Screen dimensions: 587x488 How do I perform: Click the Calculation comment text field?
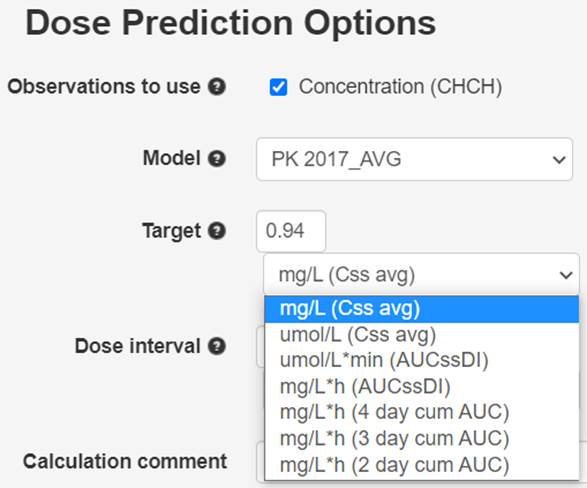(260, 462)
